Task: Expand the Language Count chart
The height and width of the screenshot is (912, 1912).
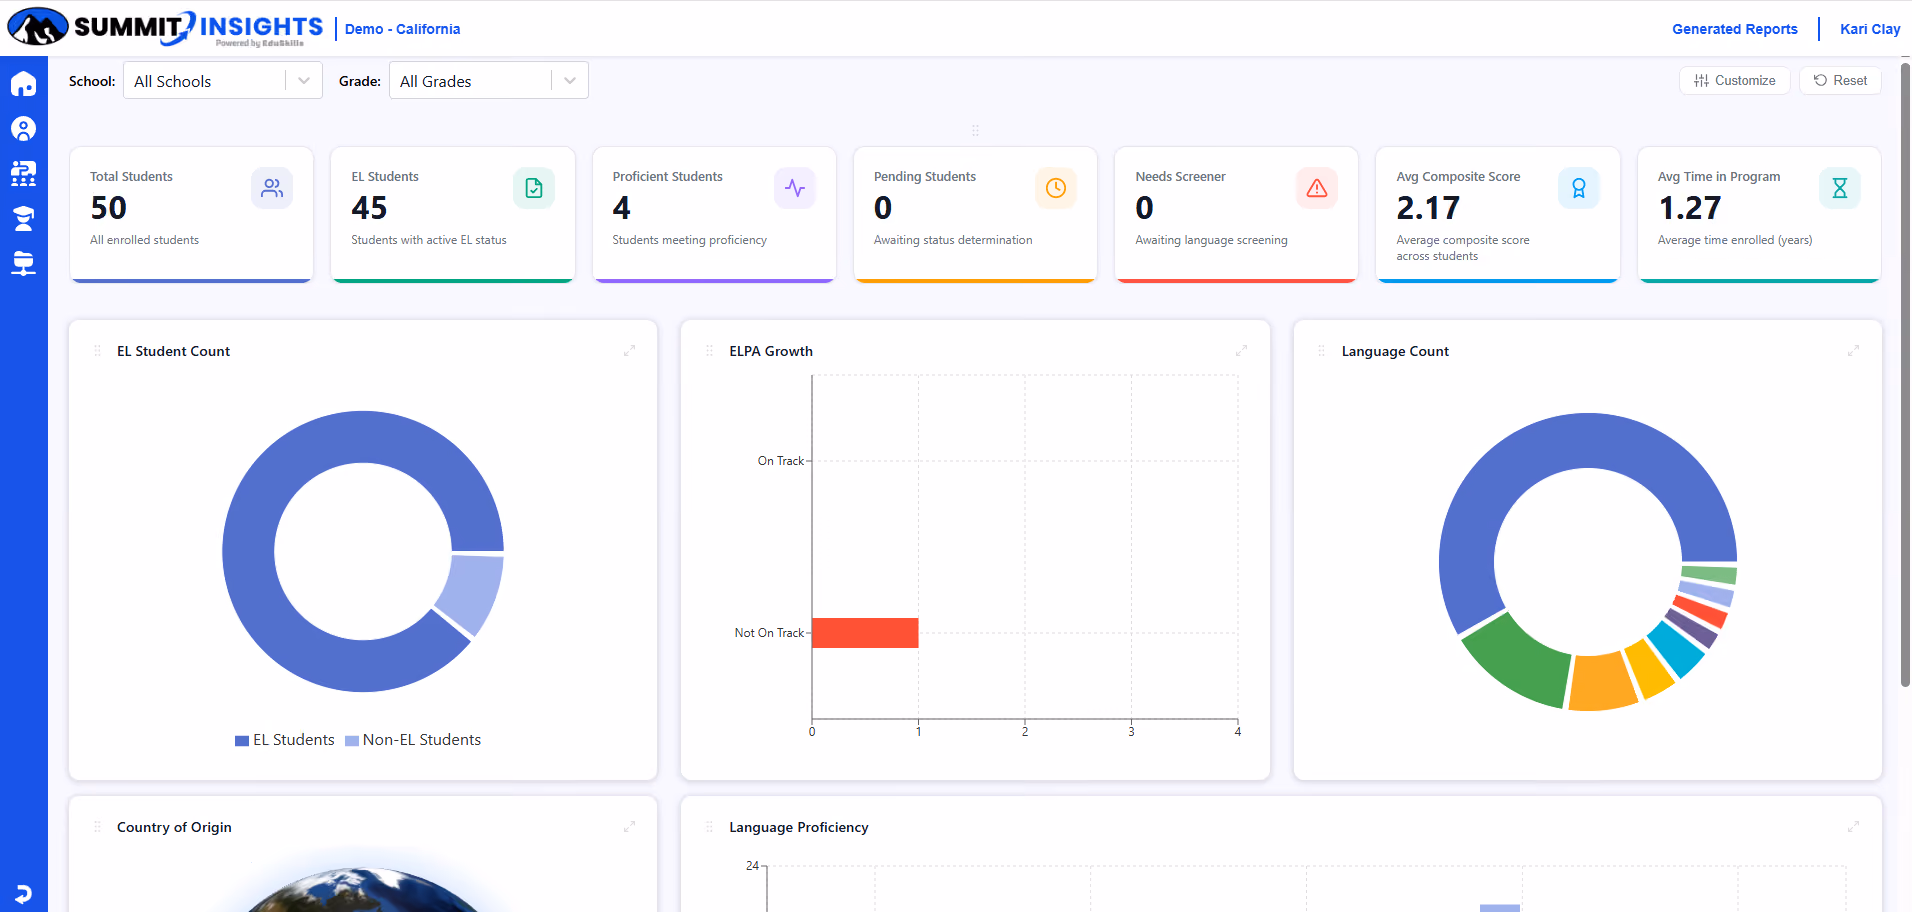Action: [1854, 351]
